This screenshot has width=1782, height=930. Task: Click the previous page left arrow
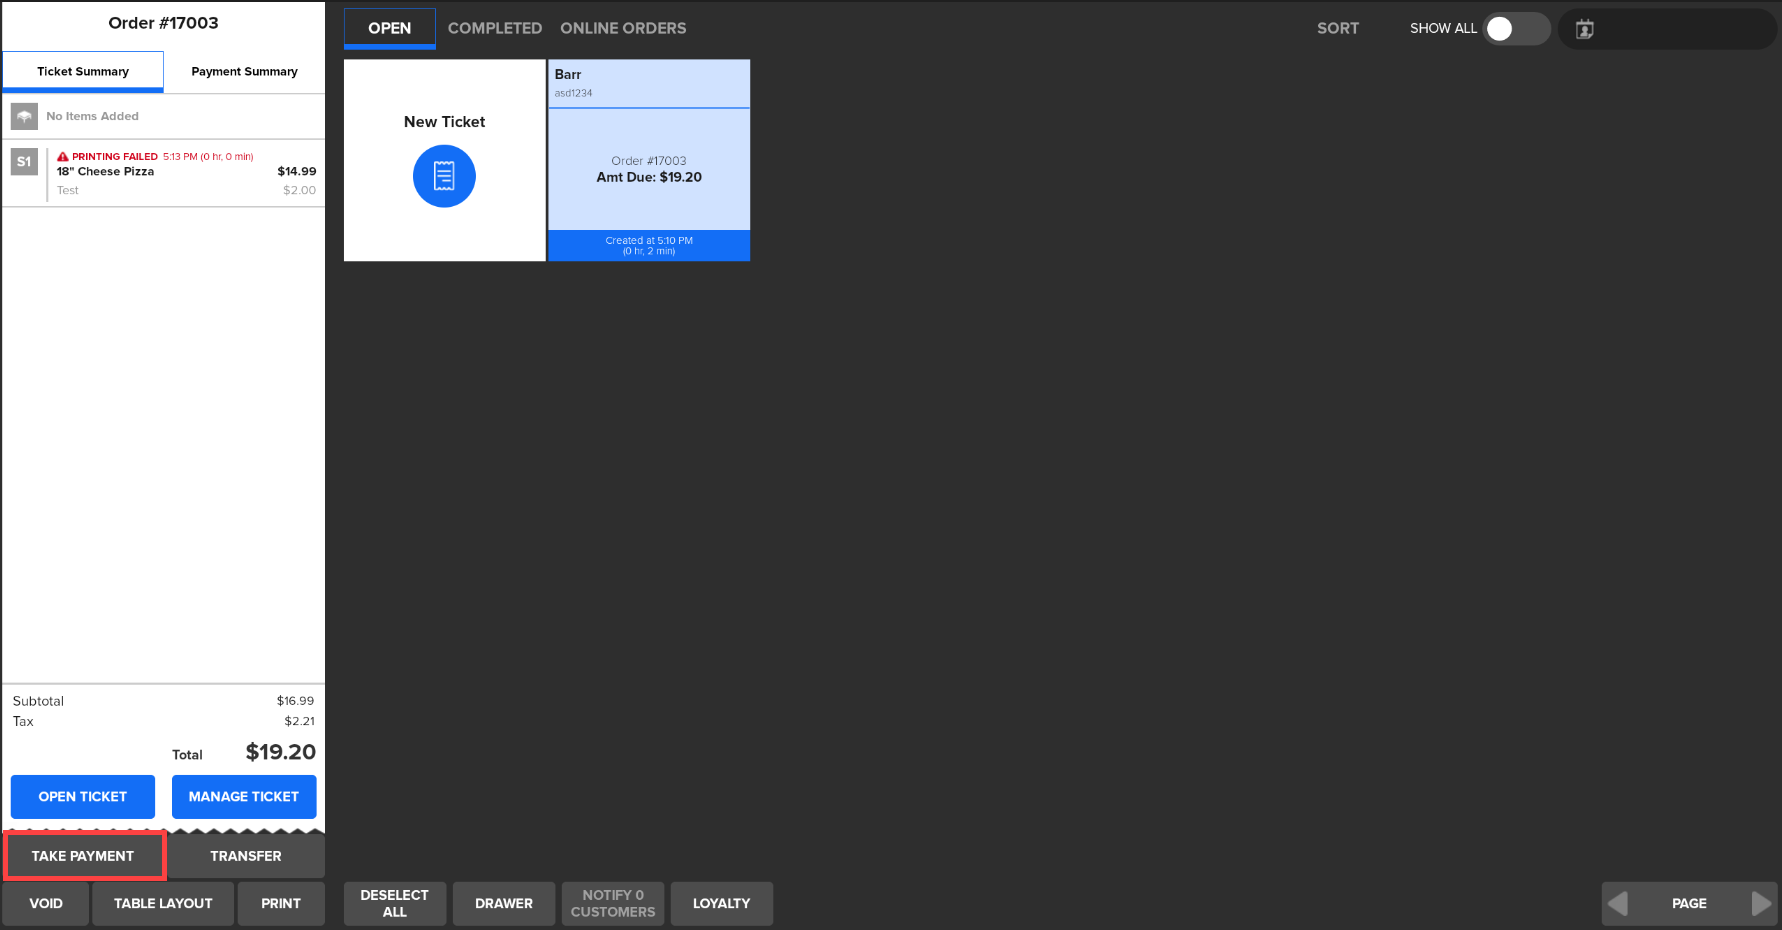(1618, 903)
